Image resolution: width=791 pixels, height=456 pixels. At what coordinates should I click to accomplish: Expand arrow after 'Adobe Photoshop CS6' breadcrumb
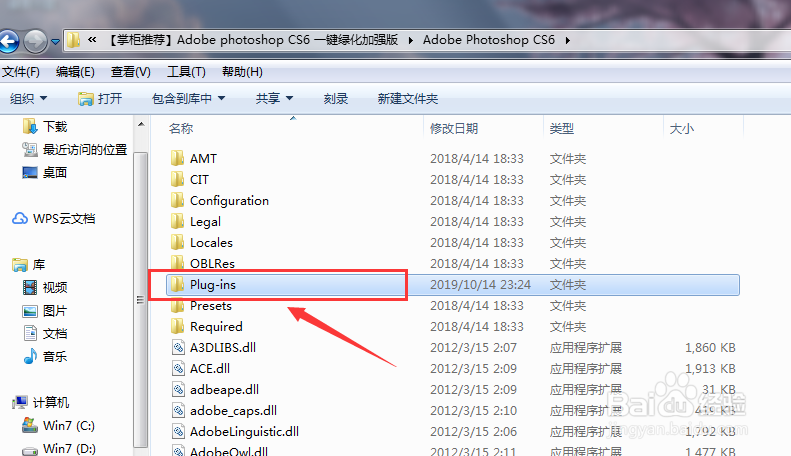(568, 40)
